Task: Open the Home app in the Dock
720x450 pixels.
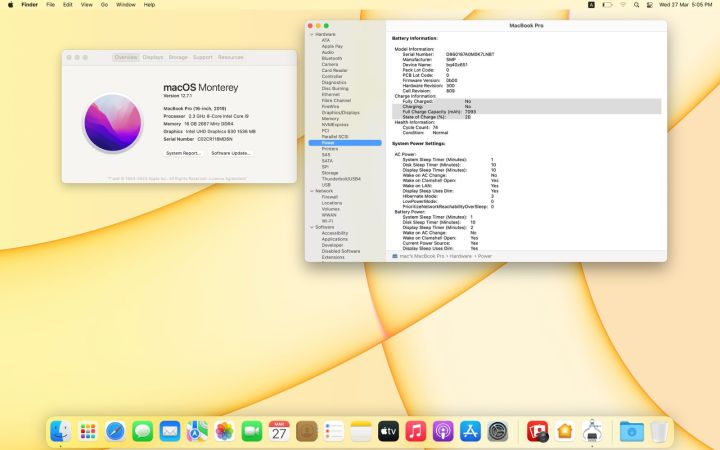Action: click(565, 431)
